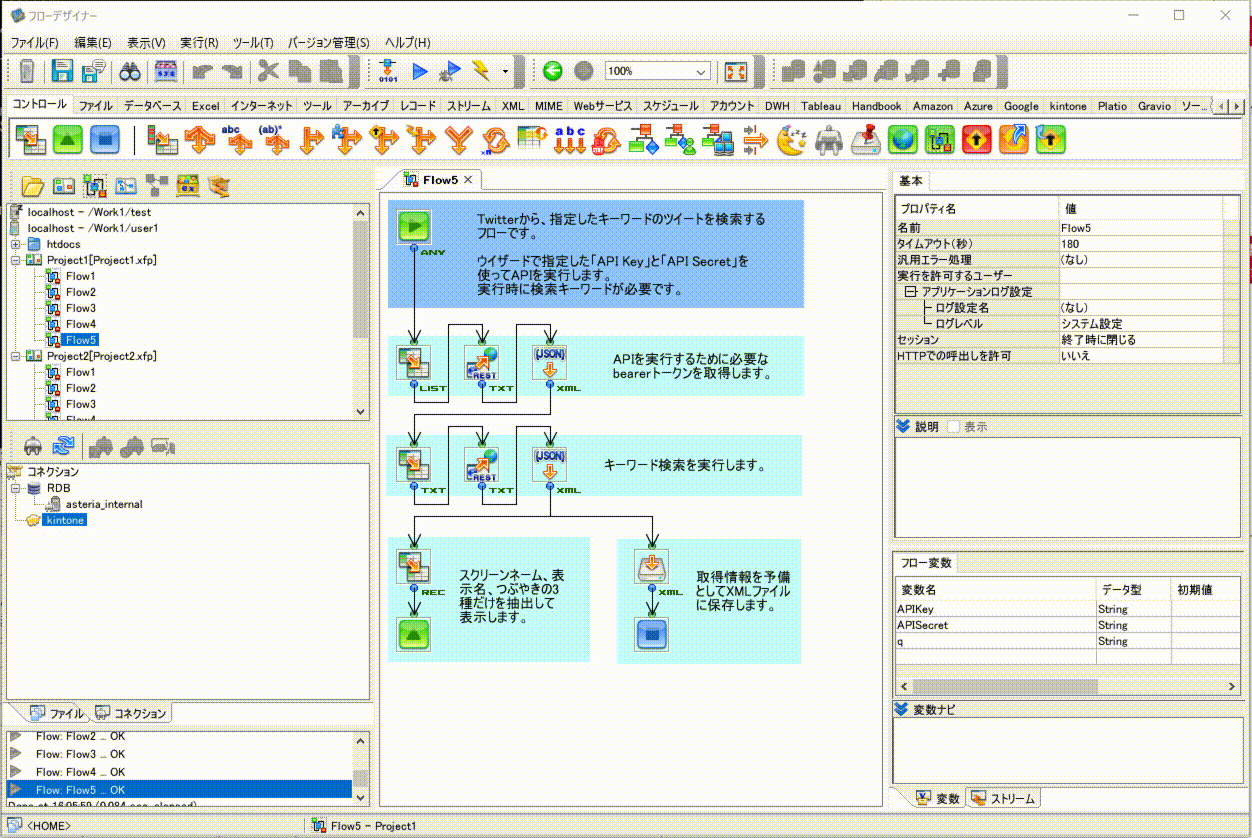Click the compile 0101 icon in toolbar
1252x838 pixels.
388,72
